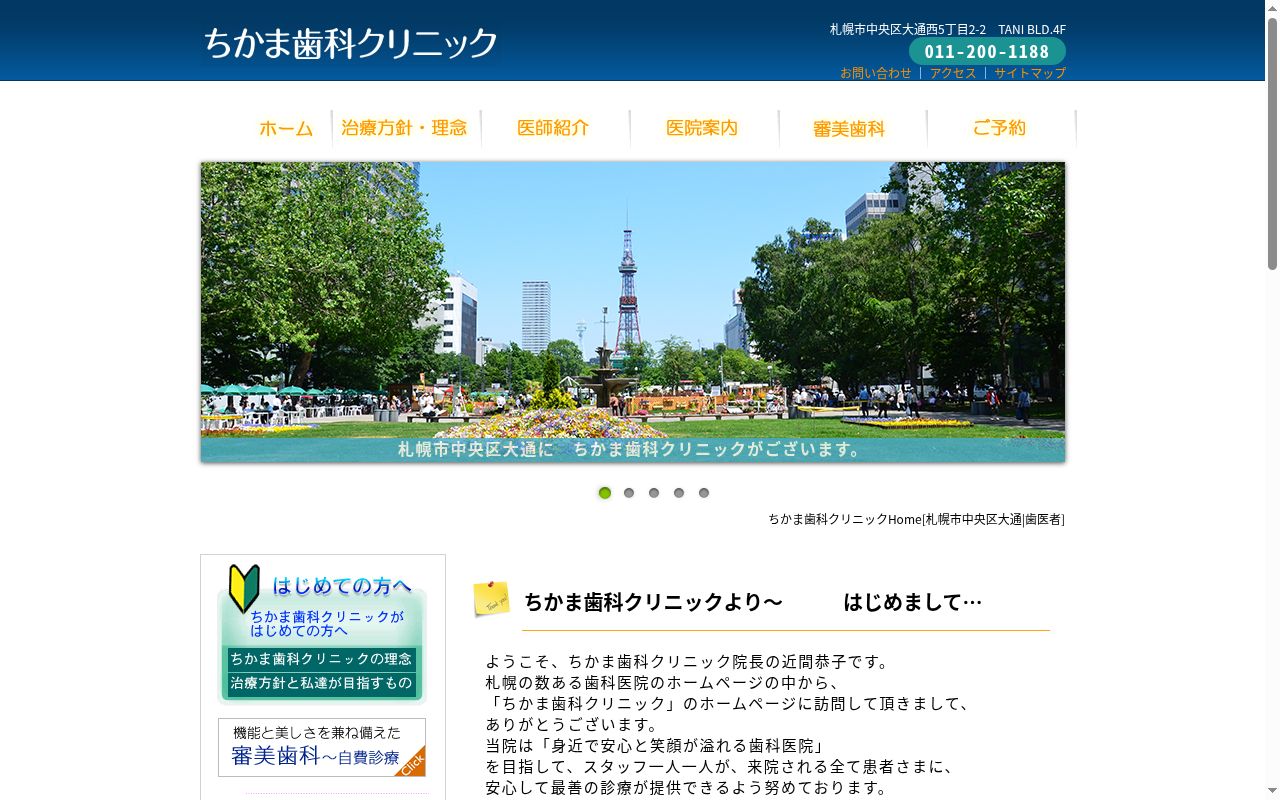
Task: Open the 治療方針・理念 menu item
Action: [405, 128]
